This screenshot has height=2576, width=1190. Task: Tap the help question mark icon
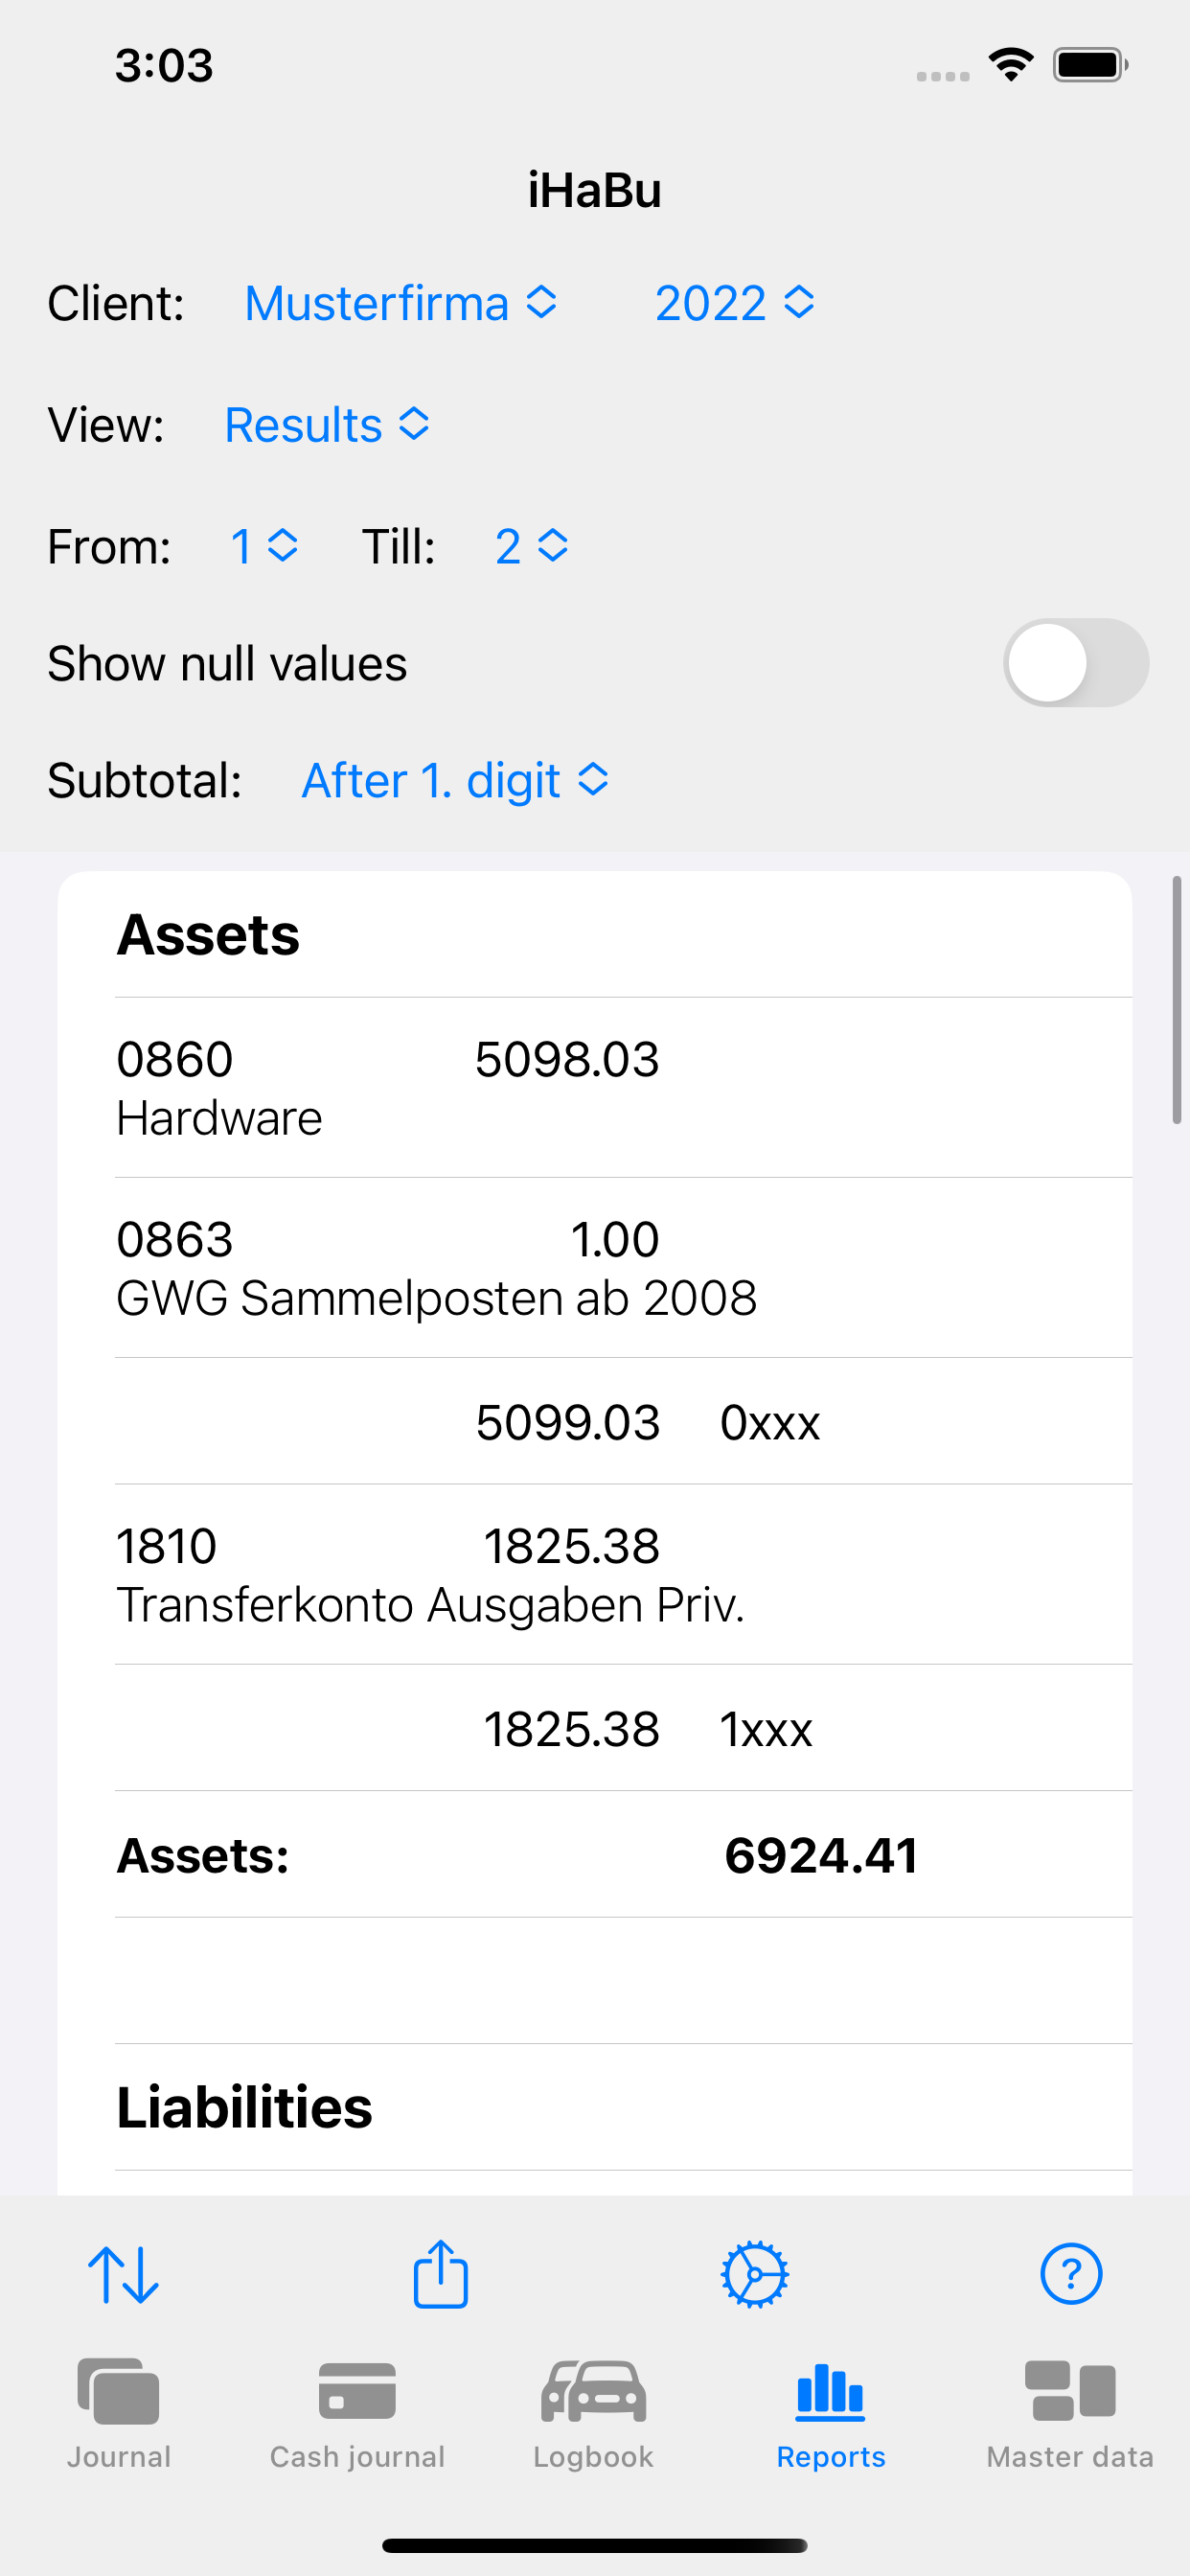tap(1071, 2274)
